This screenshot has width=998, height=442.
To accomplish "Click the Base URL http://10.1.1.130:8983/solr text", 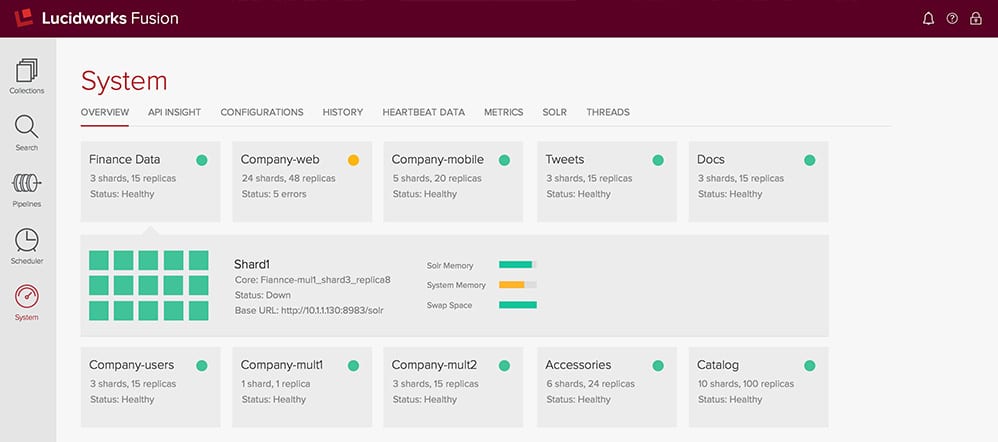I will click(x=309, y=310).
